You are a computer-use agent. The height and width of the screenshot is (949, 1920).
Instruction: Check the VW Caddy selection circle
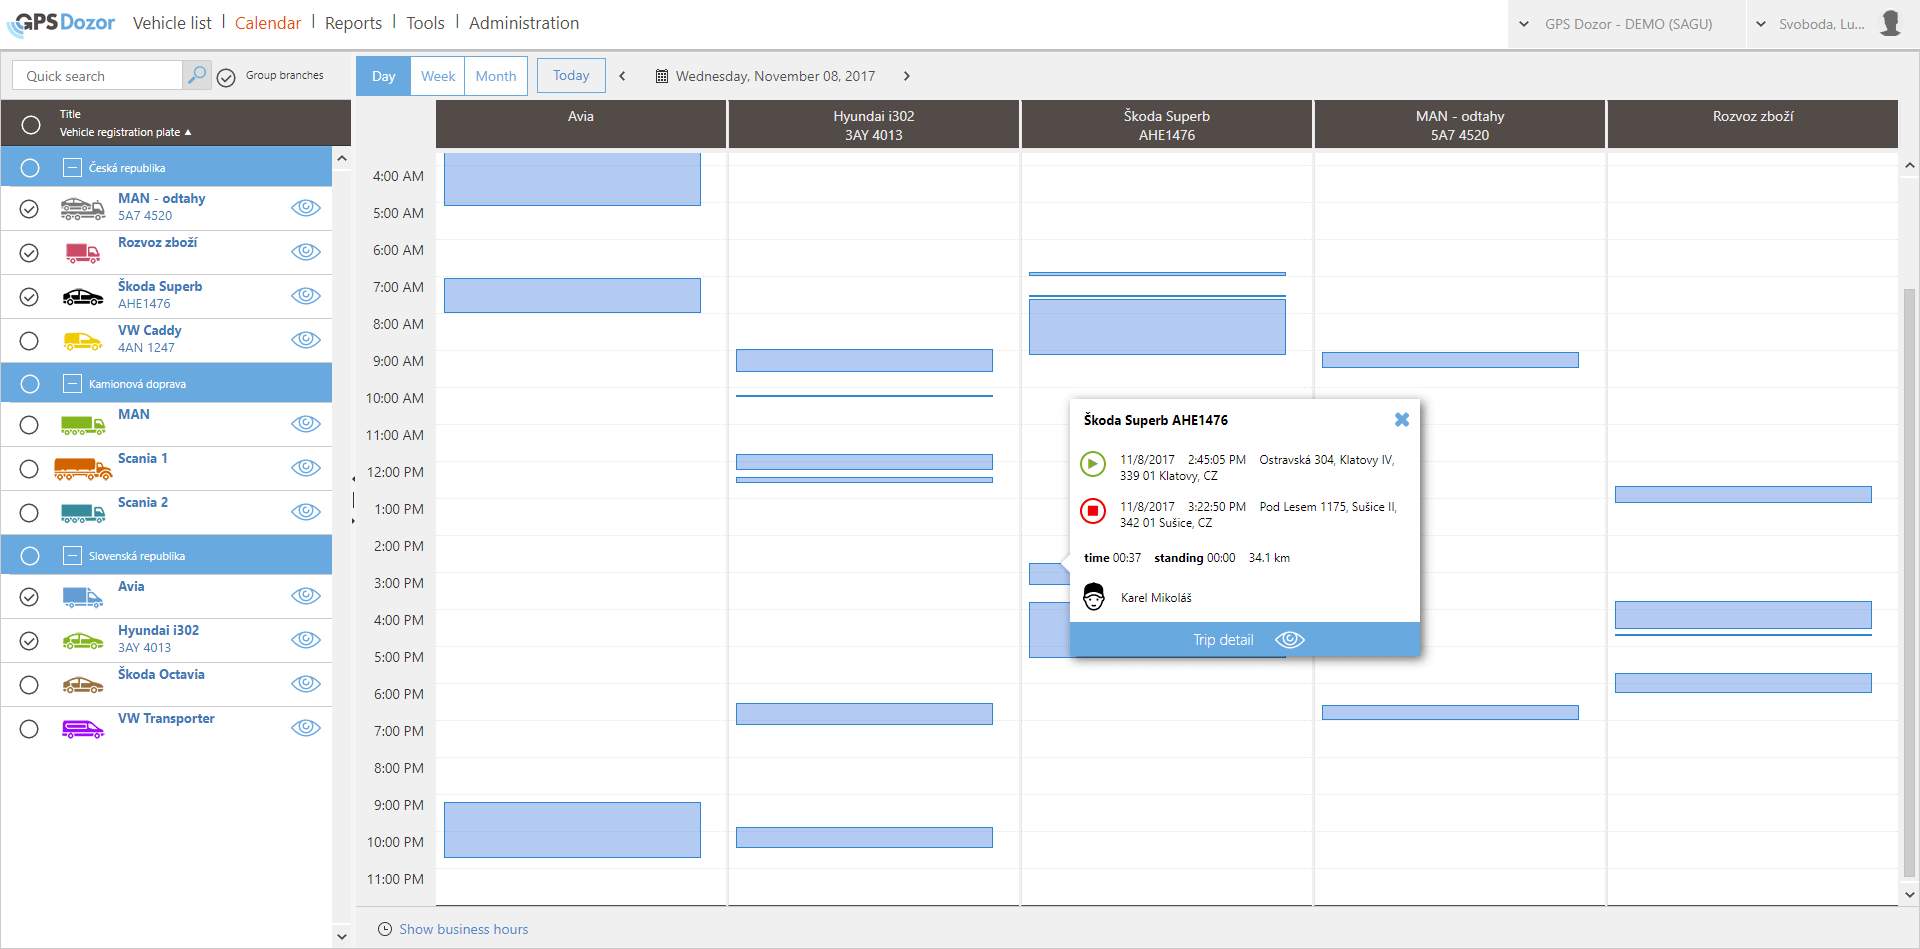point(30,341)
